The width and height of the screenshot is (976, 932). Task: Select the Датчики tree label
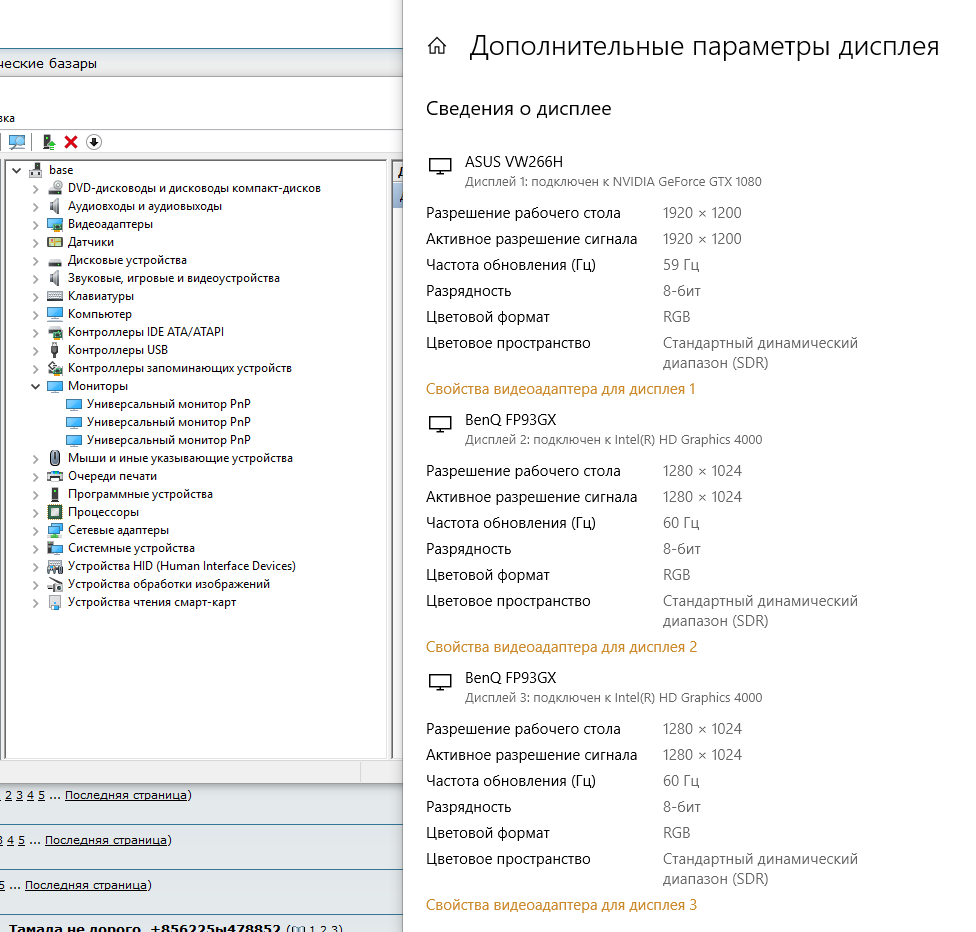[x=91, y=242]
